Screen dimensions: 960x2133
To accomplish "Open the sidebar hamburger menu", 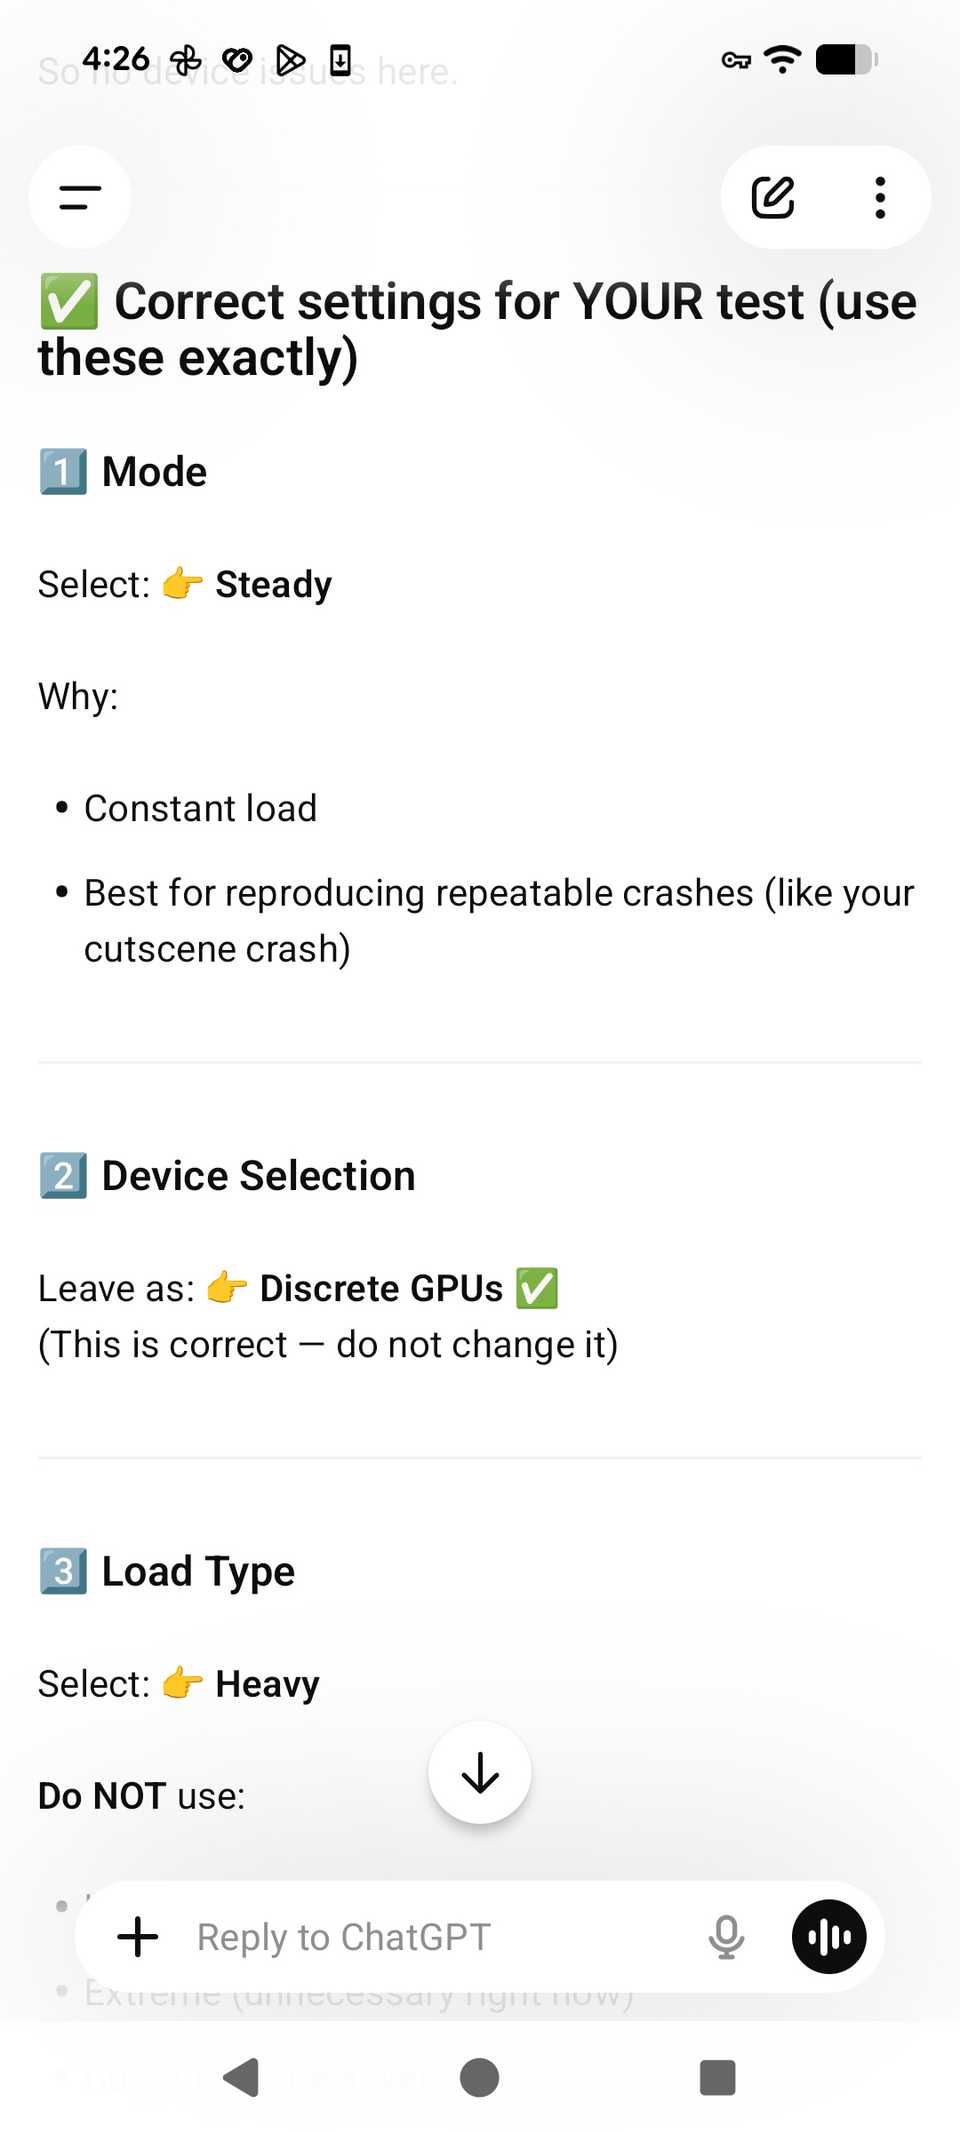I will (x=80, y=197).
